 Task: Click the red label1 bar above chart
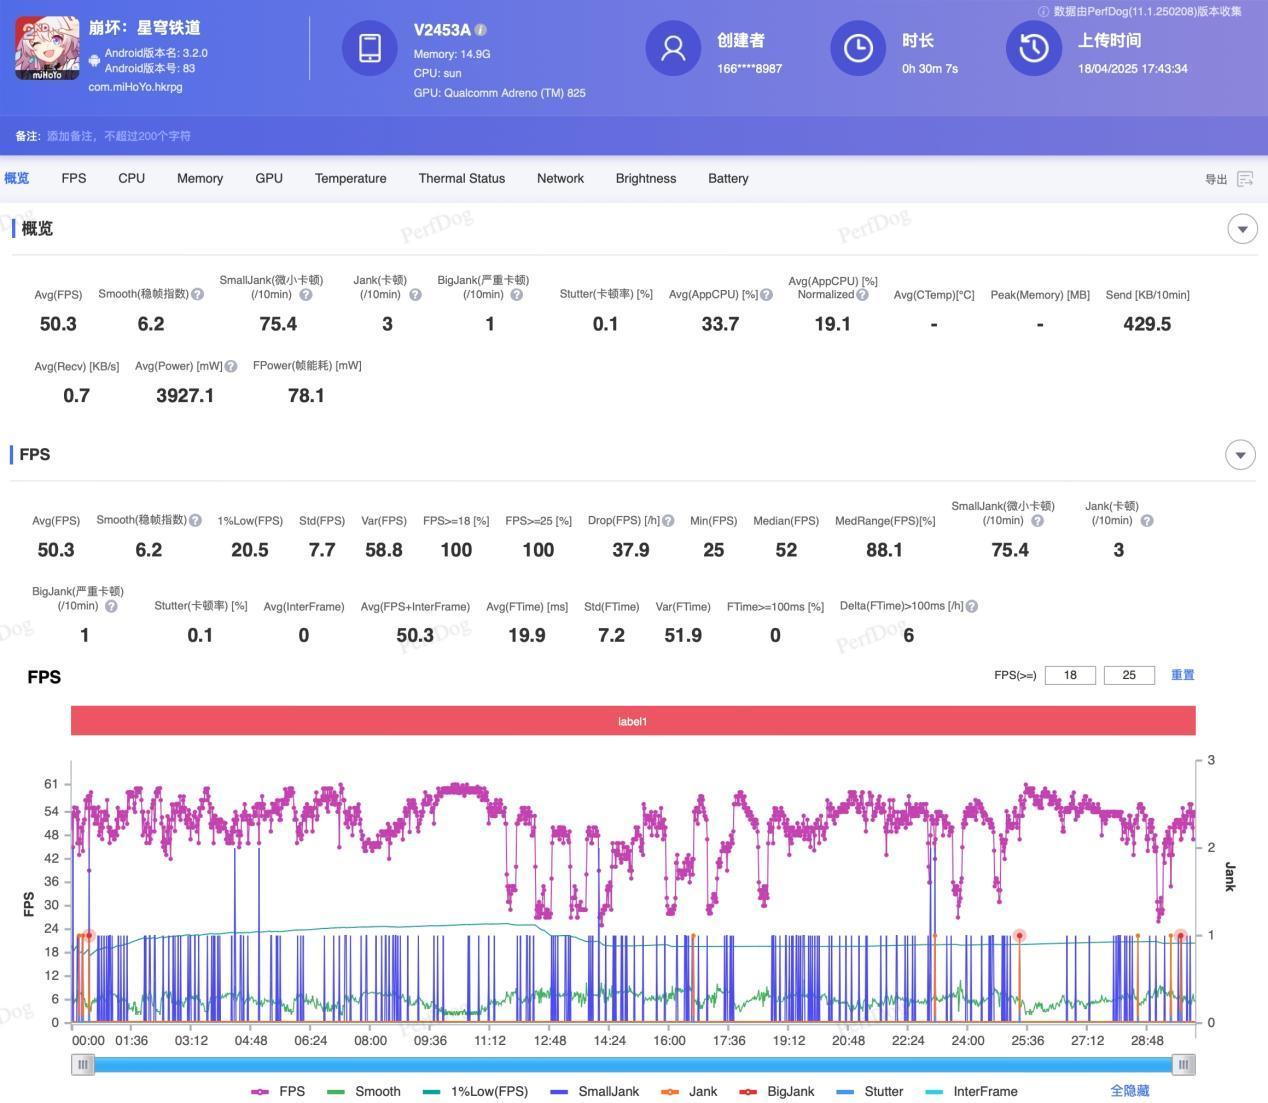tap(632, 721)
